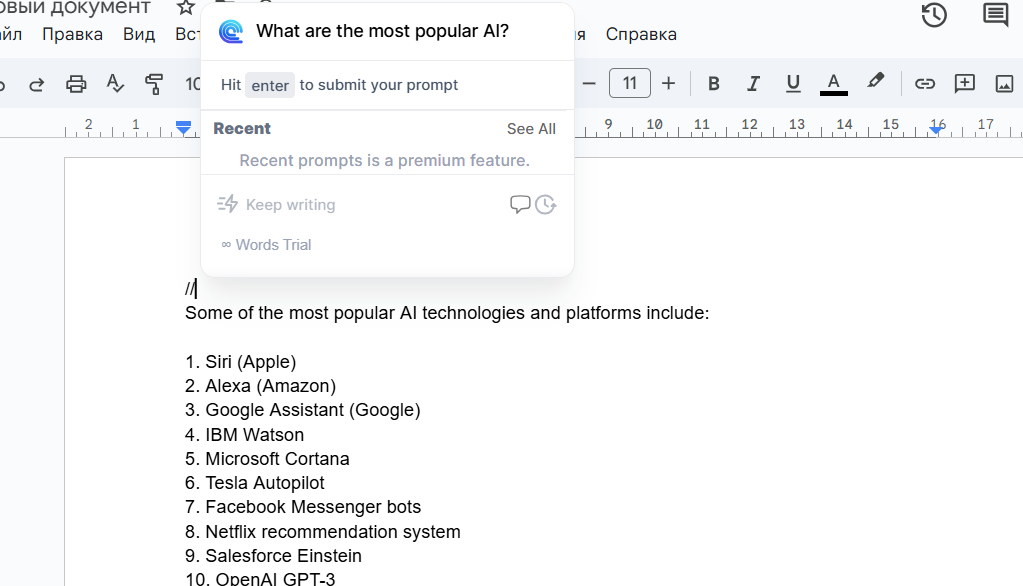The width and height of the screenshot is (1023, 586).
Task: Decrease font size with the minus button
Action: coord(589,84)
